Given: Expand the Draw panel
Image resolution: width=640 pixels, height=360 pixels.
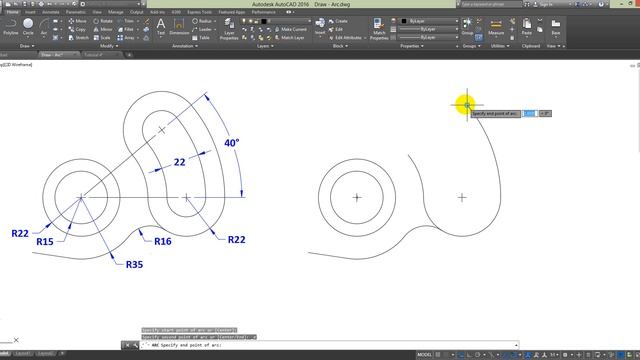Looking at the screenshot, I should (x=27, y=46).
